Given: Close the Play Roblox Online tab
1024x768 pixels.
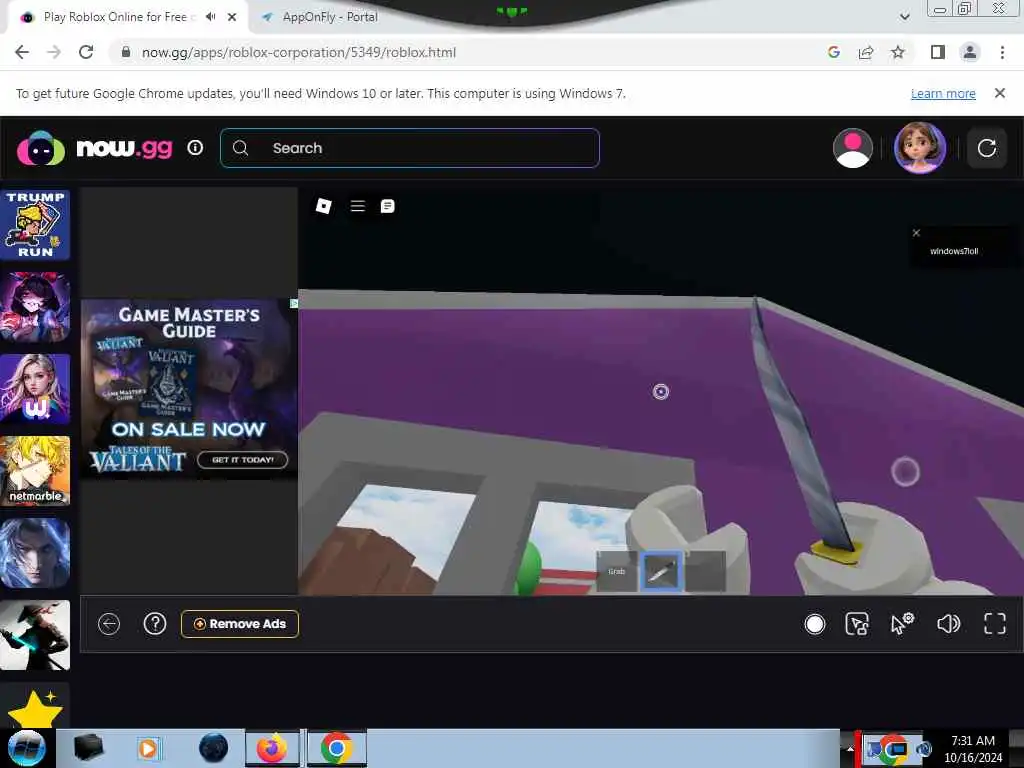Looking at the screenshot, I should (232, 17).
